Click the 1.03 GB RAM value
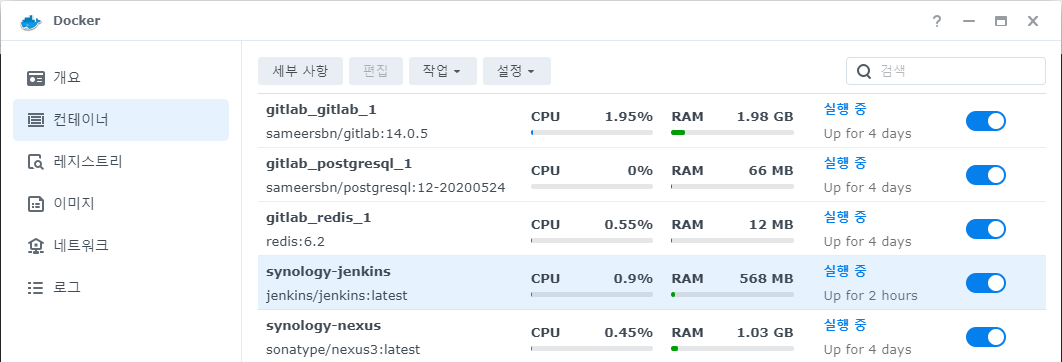Screen dimensions: 1062x362 [765, 333]
